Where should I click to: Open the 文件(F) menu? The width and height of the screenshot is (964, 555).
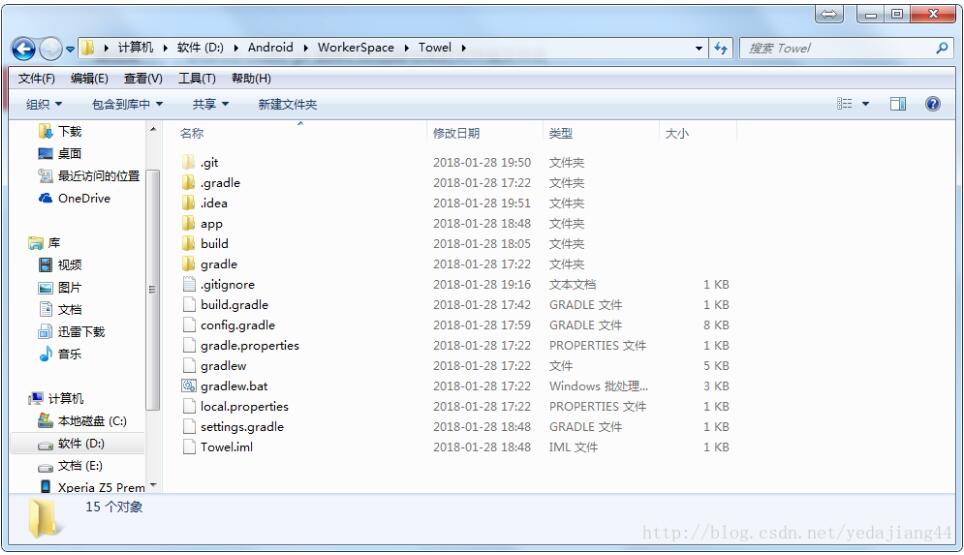[x=36, y=79]
